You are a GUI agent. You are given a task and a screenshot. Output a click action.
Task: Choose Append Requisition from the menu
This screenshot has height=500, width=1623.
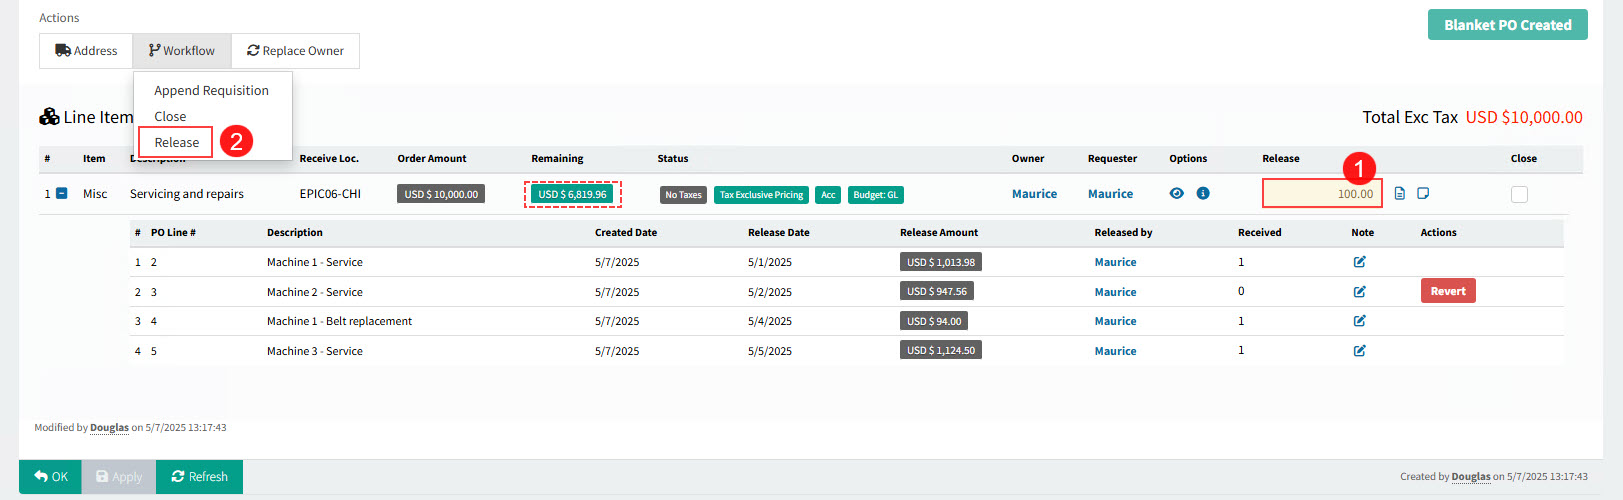pos(211,90)
